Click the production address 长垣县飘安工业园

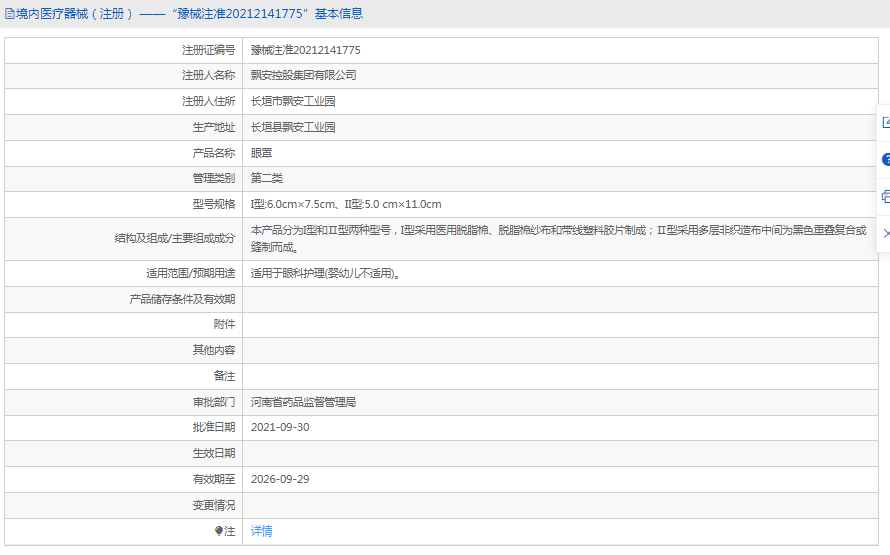(x=293, y=127)
